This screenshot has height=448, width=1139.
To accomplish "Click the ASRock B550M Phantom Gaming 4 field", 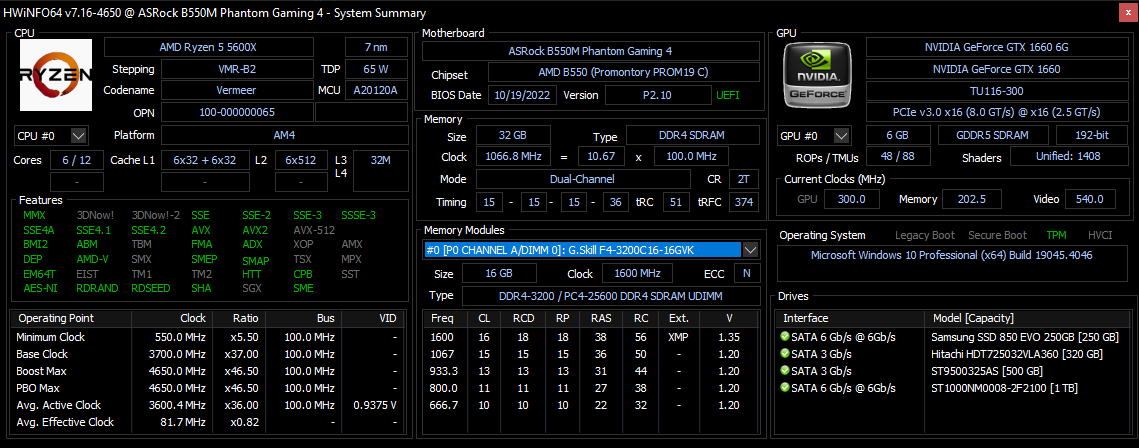I will pyautogui.click(x=591, y=51).
